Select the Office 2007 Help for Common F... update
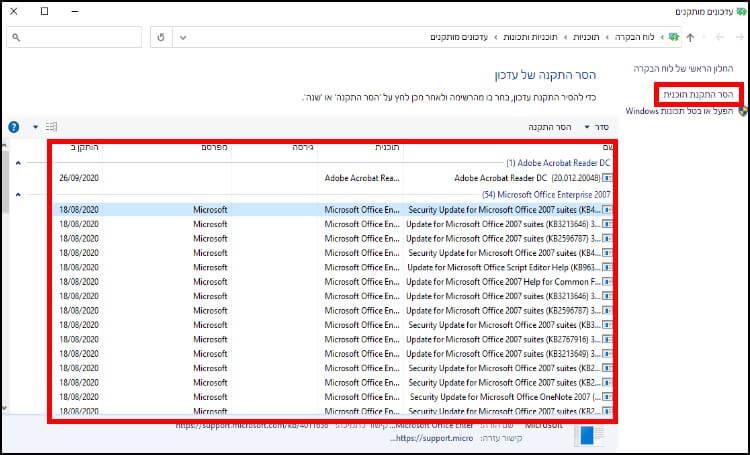Viewport: 750px width, 455px height. (x=332, y=282)
